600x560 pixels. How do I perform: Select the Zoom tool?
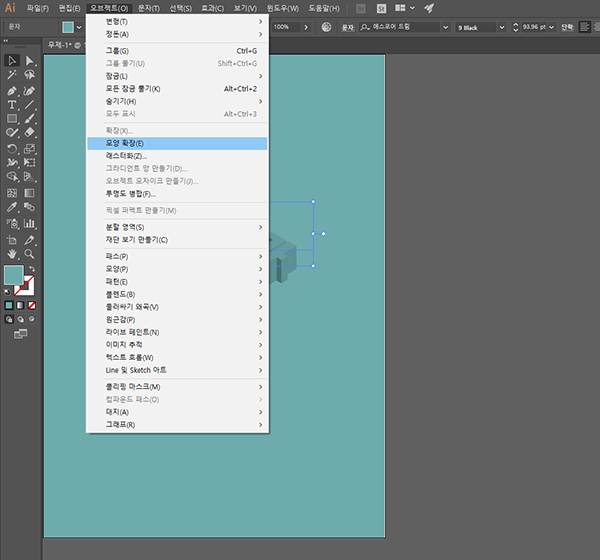pyautogui.click(x=29, y=254)
